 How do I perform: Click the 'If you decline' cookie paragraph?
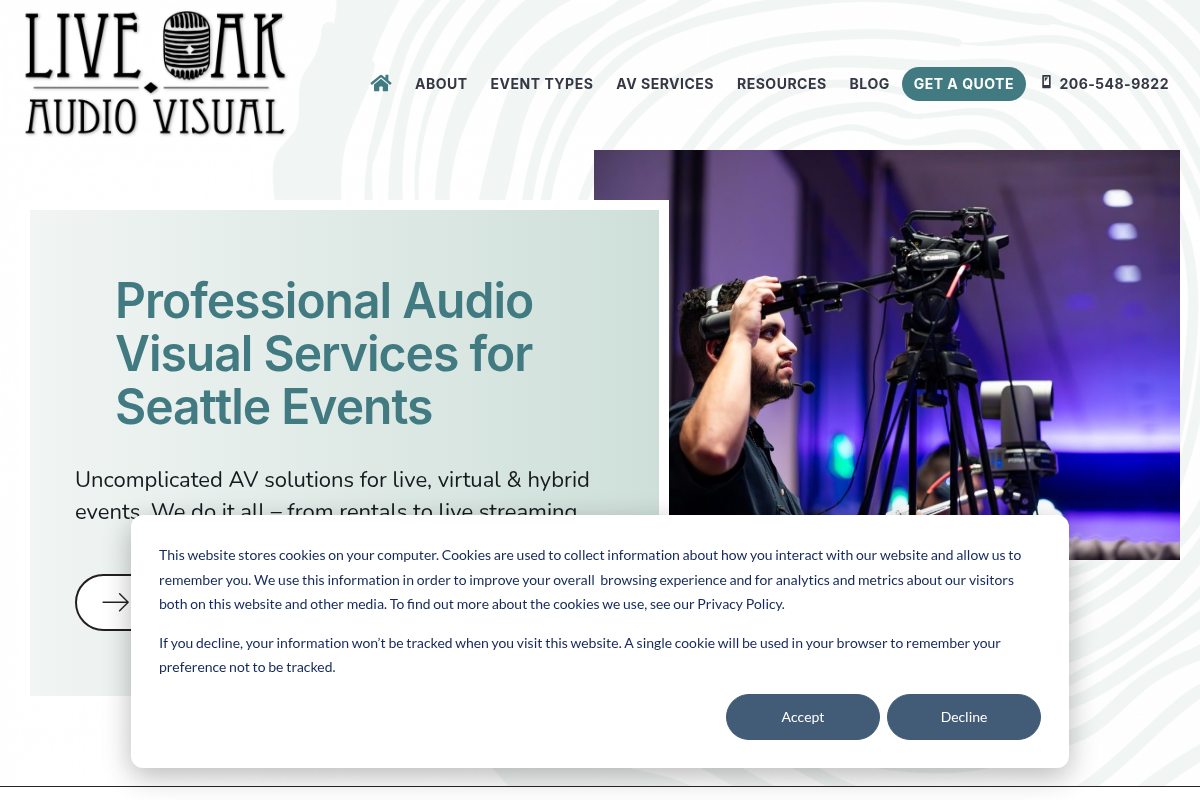click(579, 655)
